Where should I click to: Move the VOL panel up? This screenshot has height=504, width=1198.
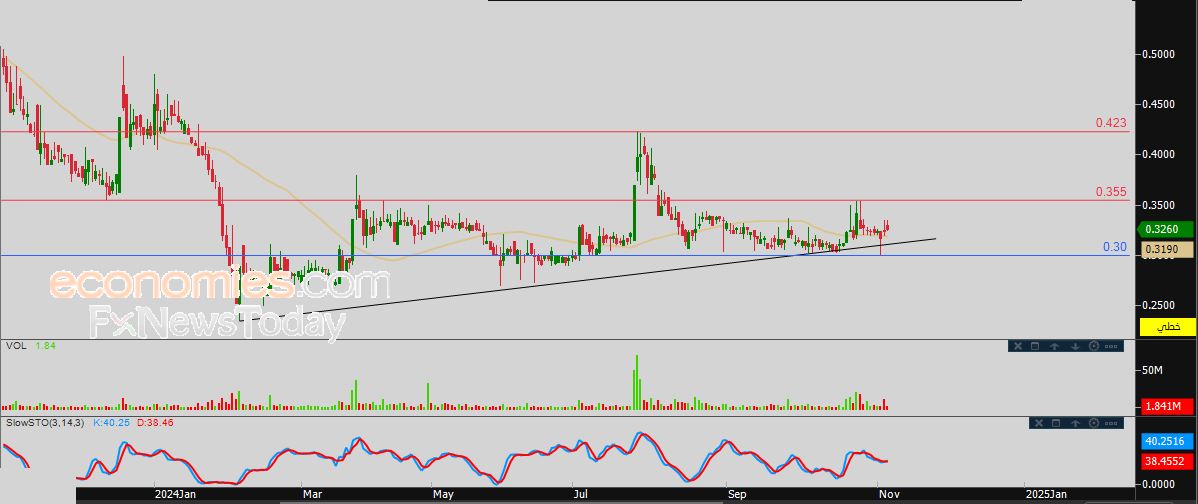[1054, 346]
